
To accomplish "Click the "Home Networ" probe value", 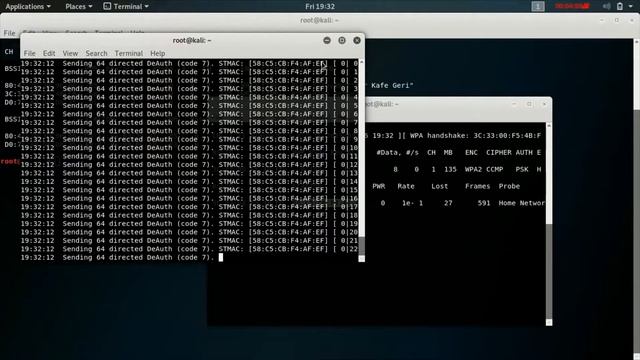I will pyautogui.click(x=522, y=203).
